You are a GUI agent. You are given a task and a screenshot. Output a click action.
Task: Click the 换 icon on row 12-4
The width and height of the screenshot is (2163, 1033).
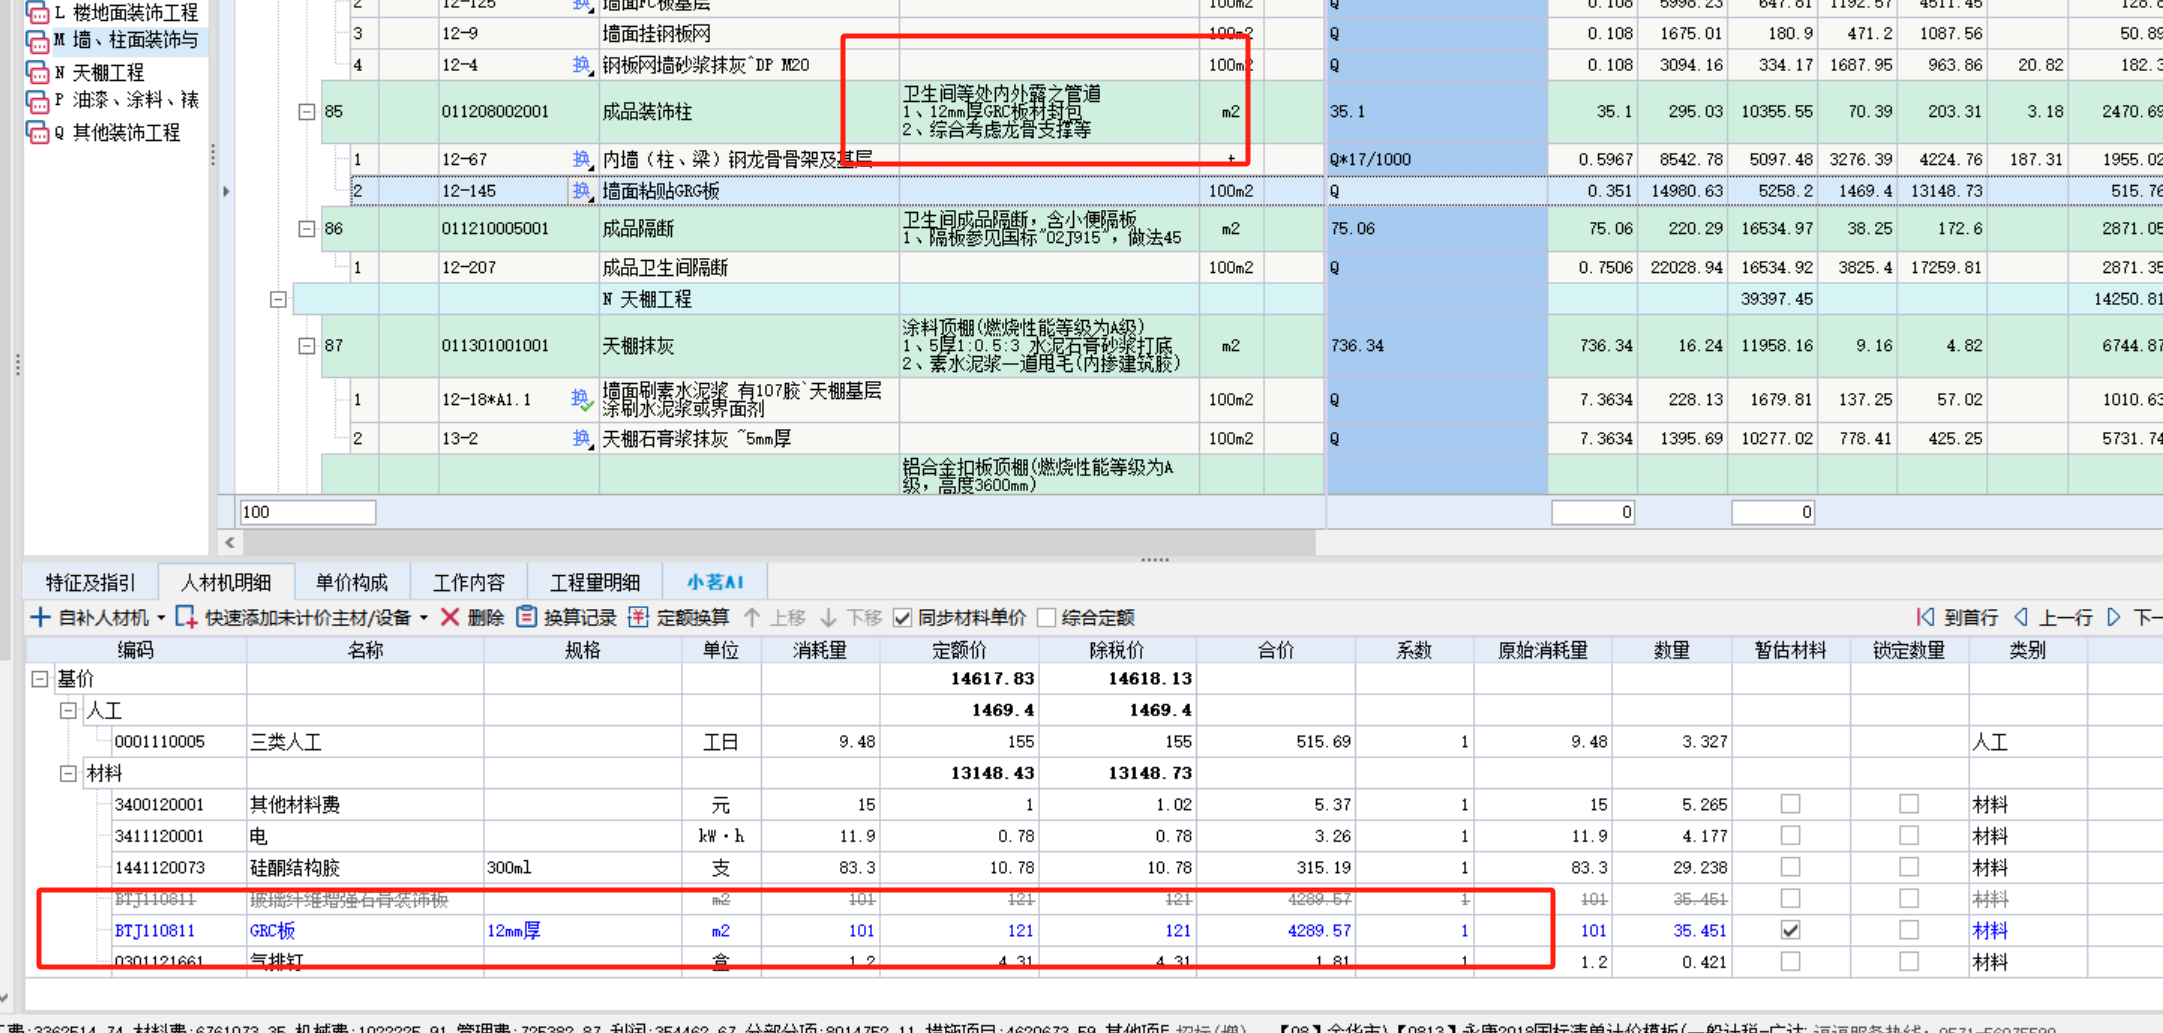pyautogui.click(x=582, y=65)
